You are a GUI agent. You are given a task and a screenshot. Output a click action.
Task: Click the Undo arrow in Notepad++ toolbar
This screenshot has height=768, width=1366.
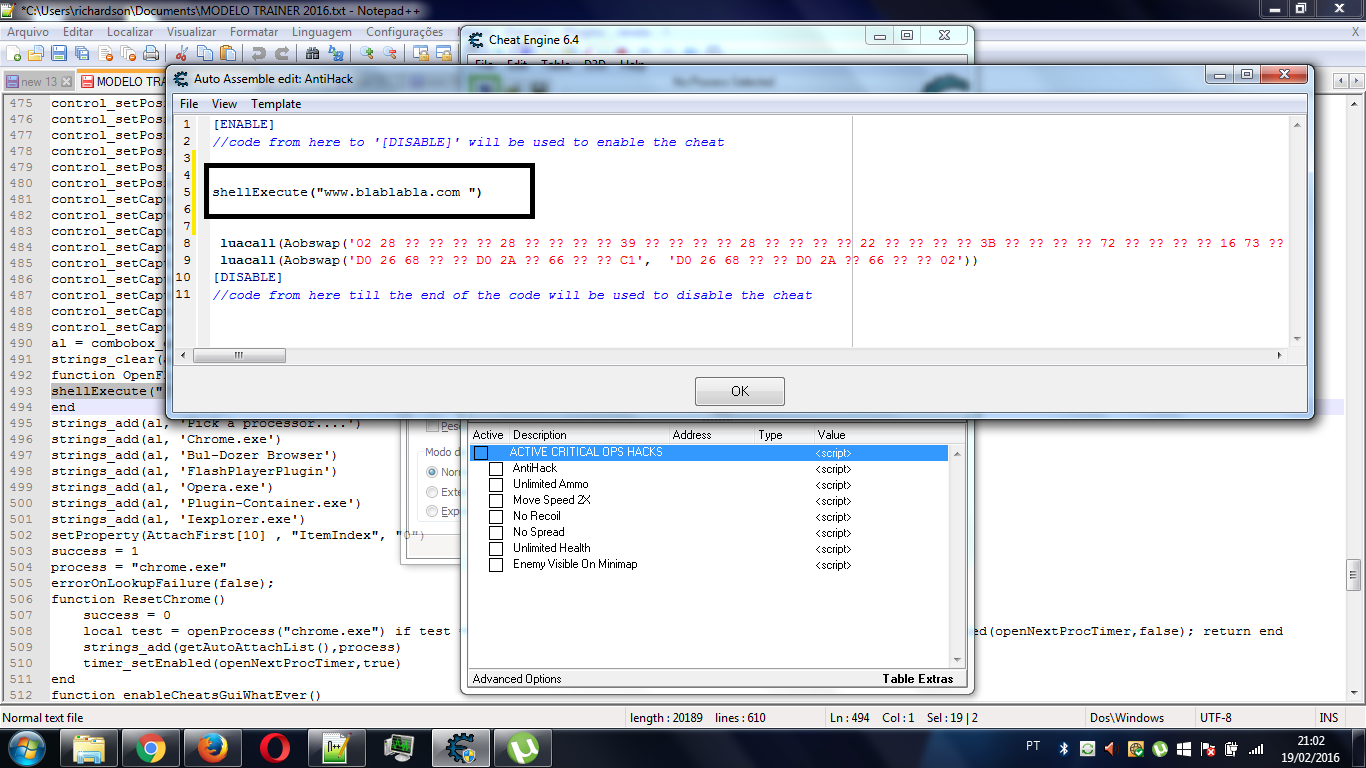[259, 53]
